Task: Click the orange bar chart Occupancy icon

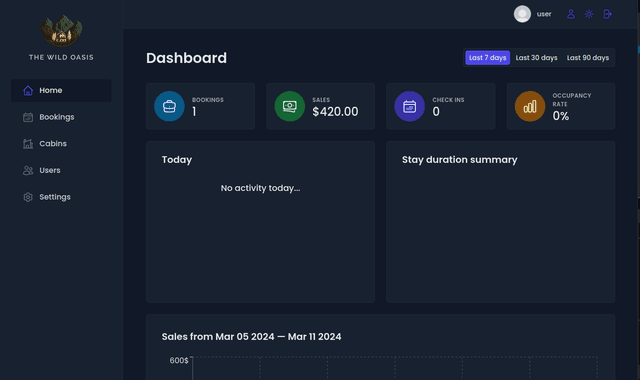Action: (x=530, y=106)
